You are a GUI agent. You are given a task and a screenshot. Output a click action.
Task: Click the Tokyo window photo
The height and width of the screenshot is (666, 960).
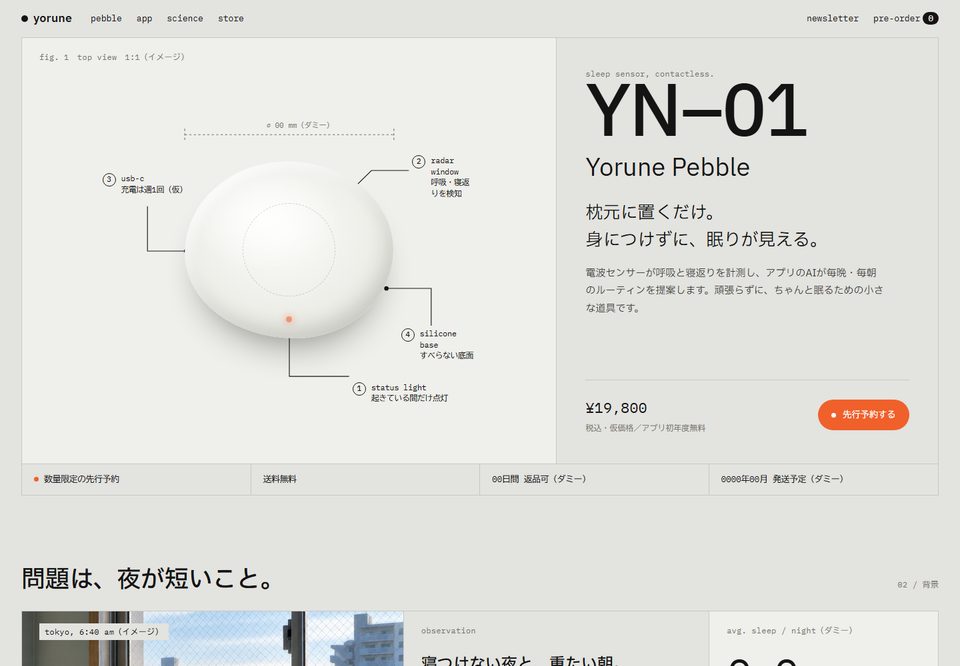[212, 638]
